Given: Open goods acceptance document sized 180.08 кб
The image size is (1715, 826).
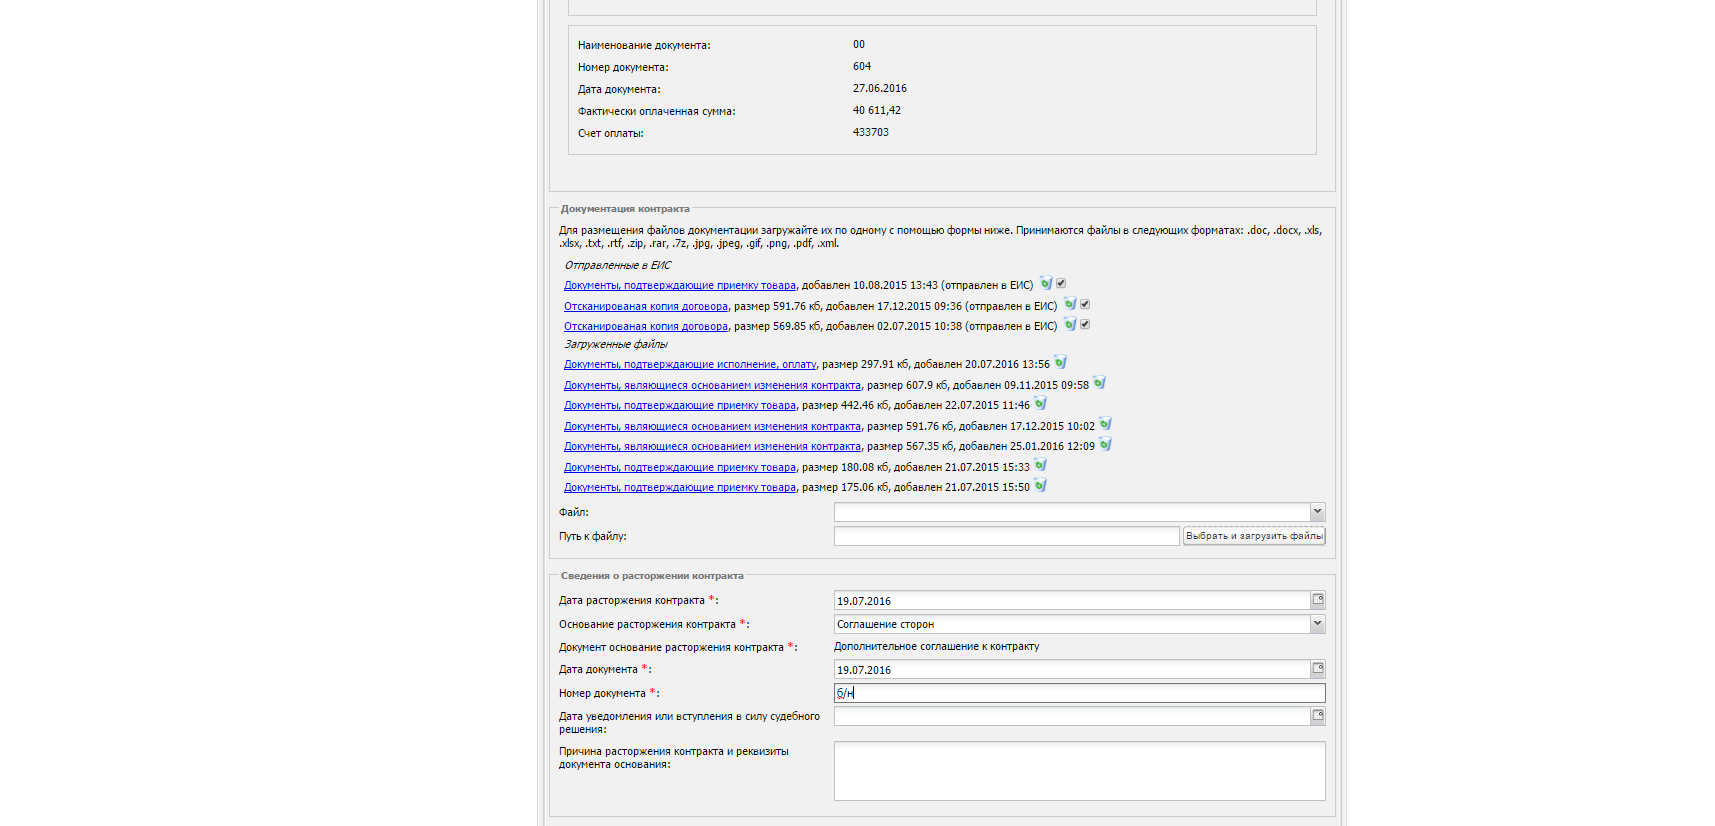Looking at the screenshot, I should pos(680,468).
